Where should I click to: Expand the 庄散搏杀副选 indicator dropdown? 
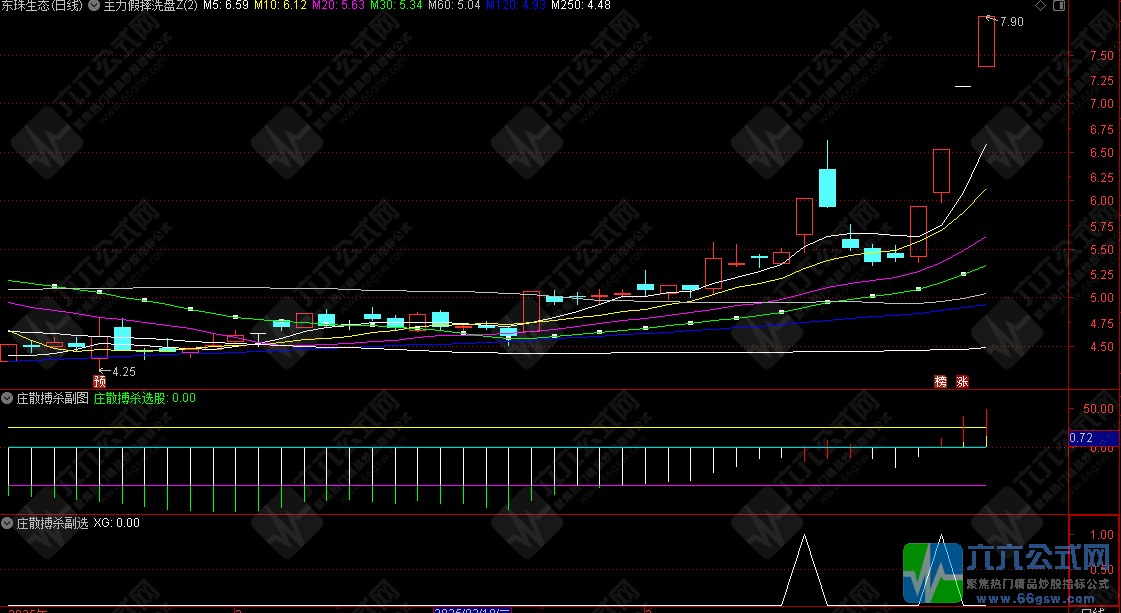pos(7,522)
